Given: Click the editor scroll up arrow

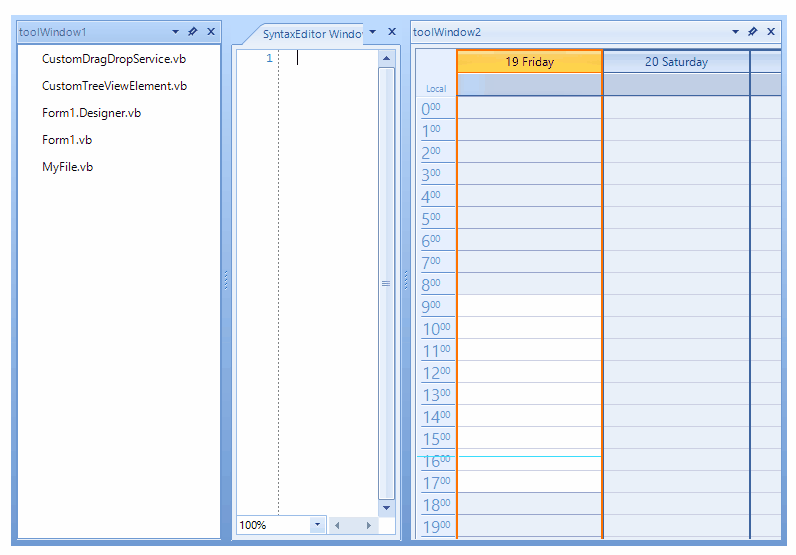Looking at the screenshot, I should click(386, 58).
